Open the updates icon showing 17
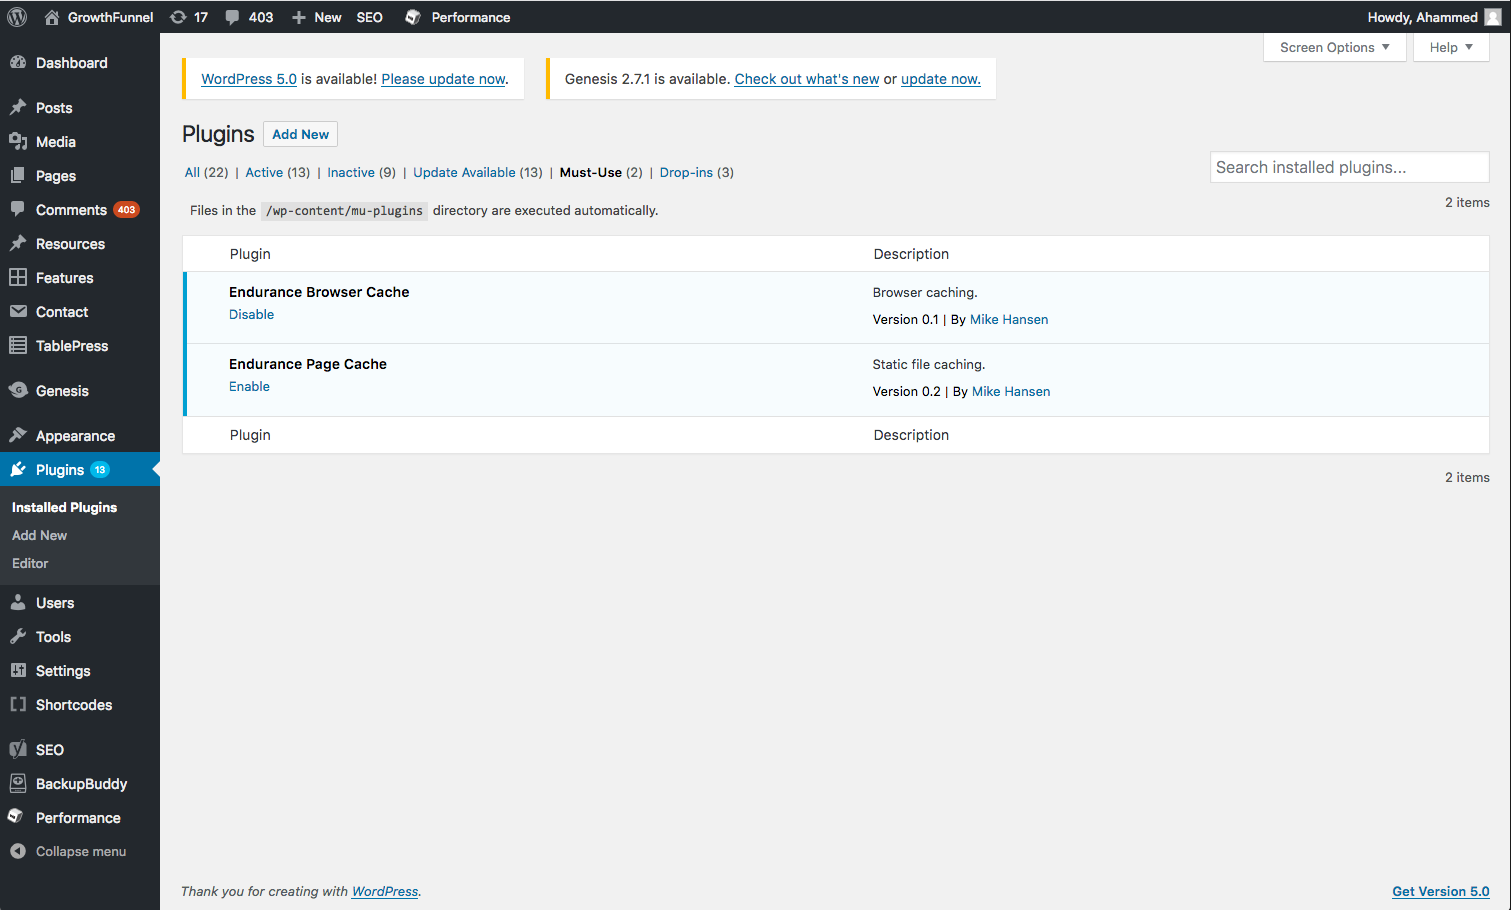 [179, 17]
